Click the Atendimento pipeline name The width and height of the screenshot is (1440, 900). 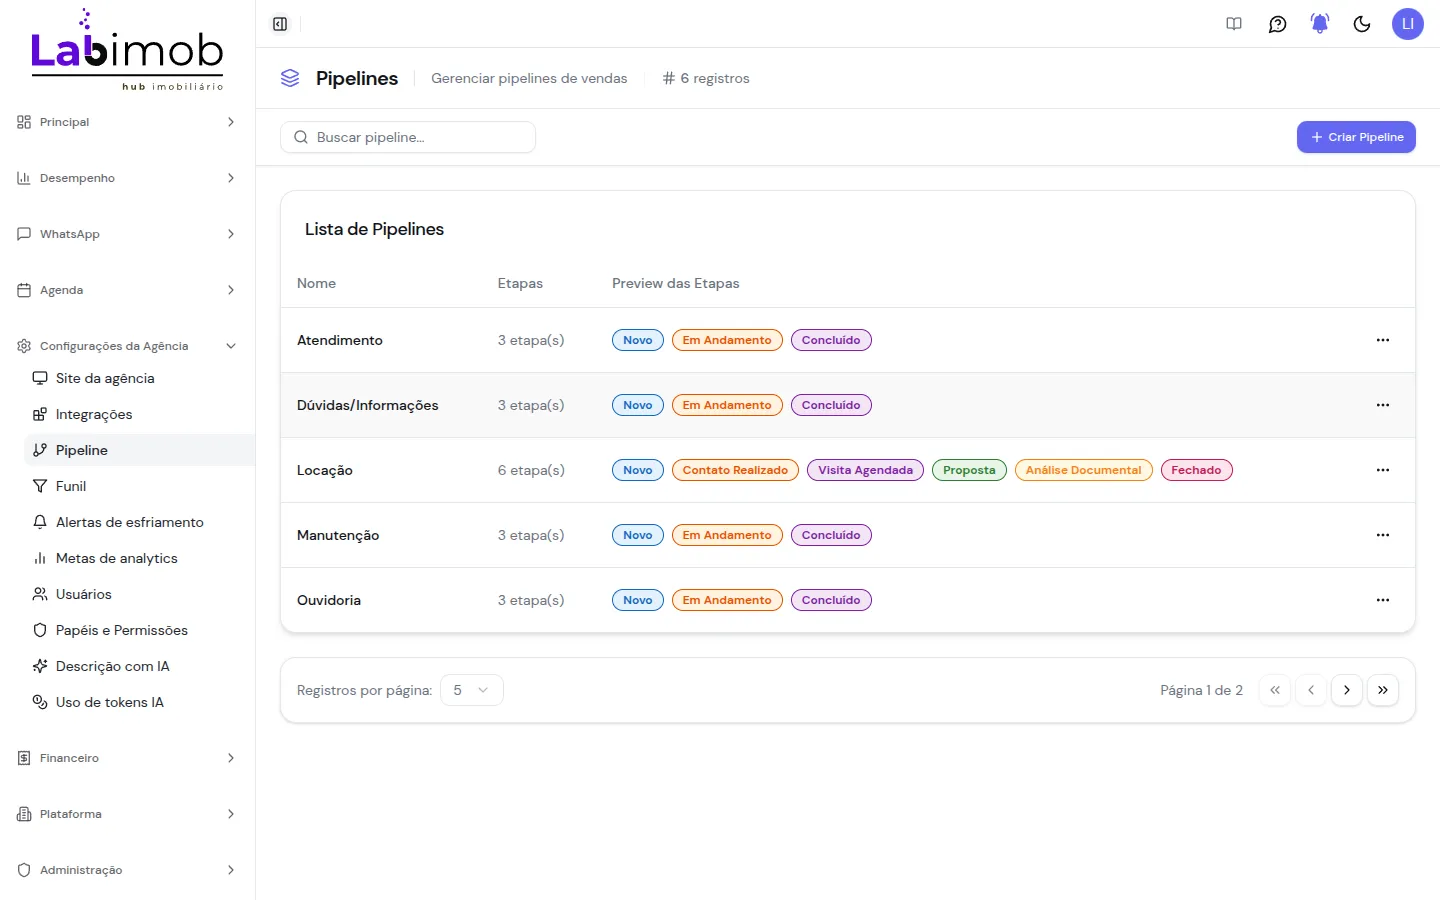tap(340, 340)
